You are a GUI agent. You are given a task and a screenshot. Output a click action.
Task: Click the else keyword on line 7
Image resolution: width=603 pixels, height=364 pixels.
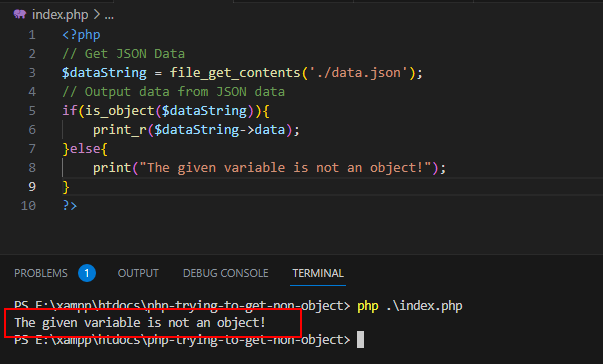point(85,149)
